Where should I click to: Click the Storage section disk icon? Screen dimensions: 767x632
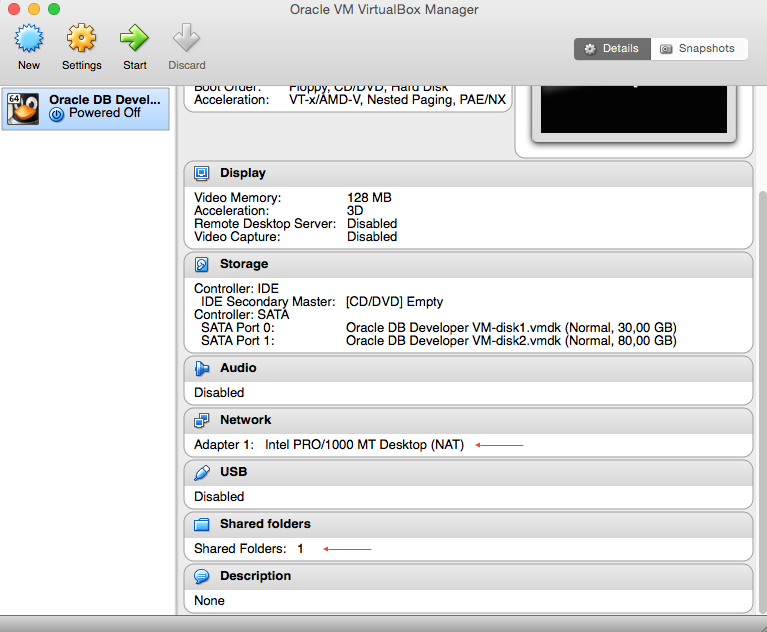point(202,264)
